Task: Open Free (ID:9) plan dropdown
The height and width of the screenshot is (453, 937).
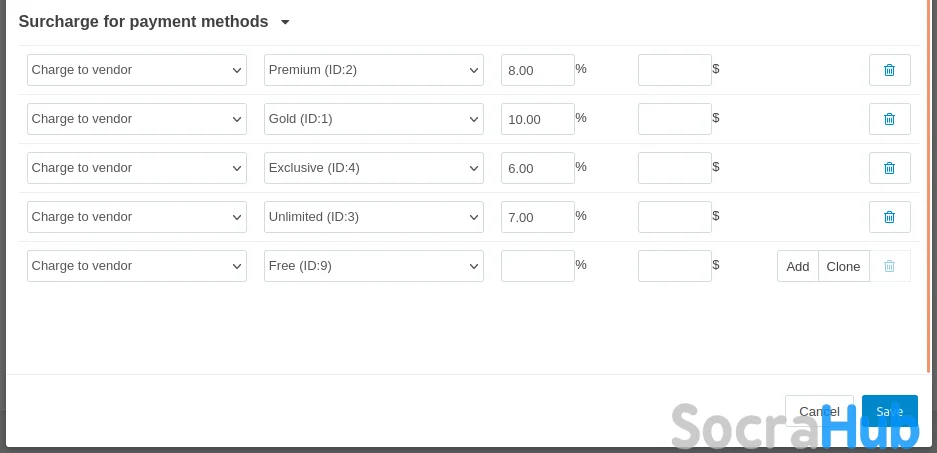Action: coord(373,266)
